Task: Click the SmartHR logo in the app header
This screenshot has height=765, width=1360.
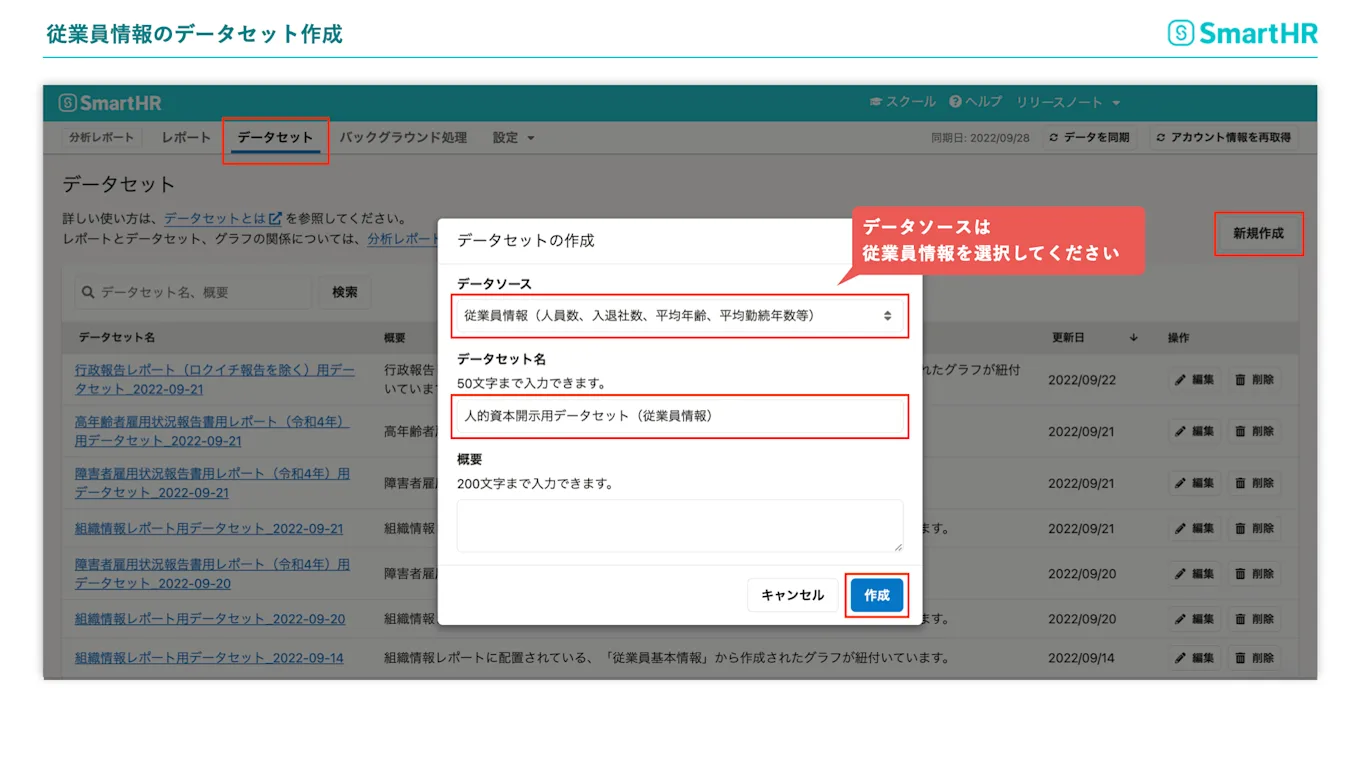Action: [110, 103]
